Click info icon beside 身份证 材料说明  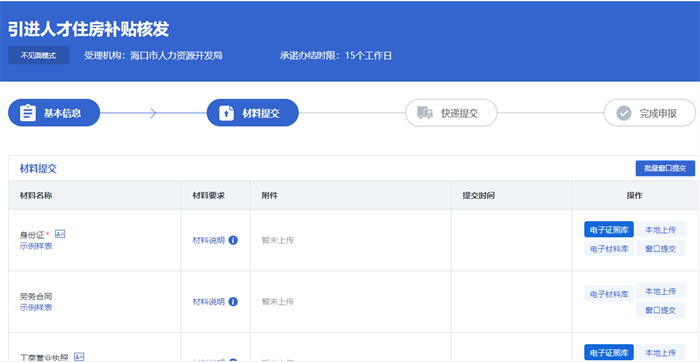click(233, 240)
